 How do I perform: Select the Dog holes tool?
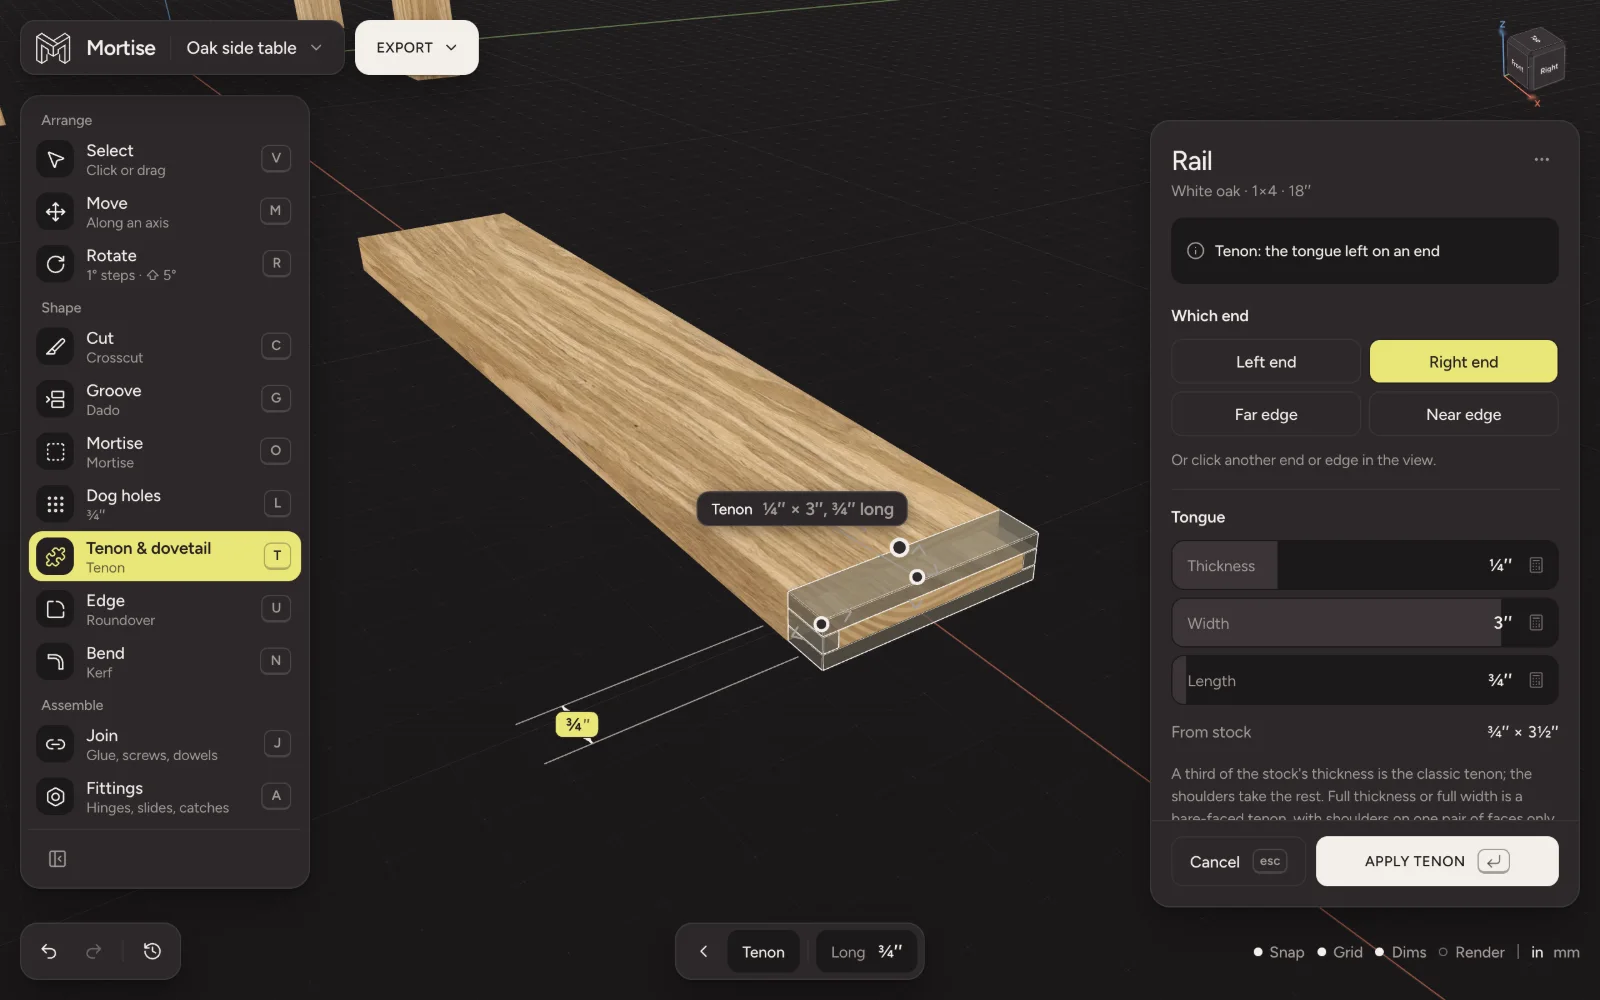pyautogui.click(x=165, y=504)
